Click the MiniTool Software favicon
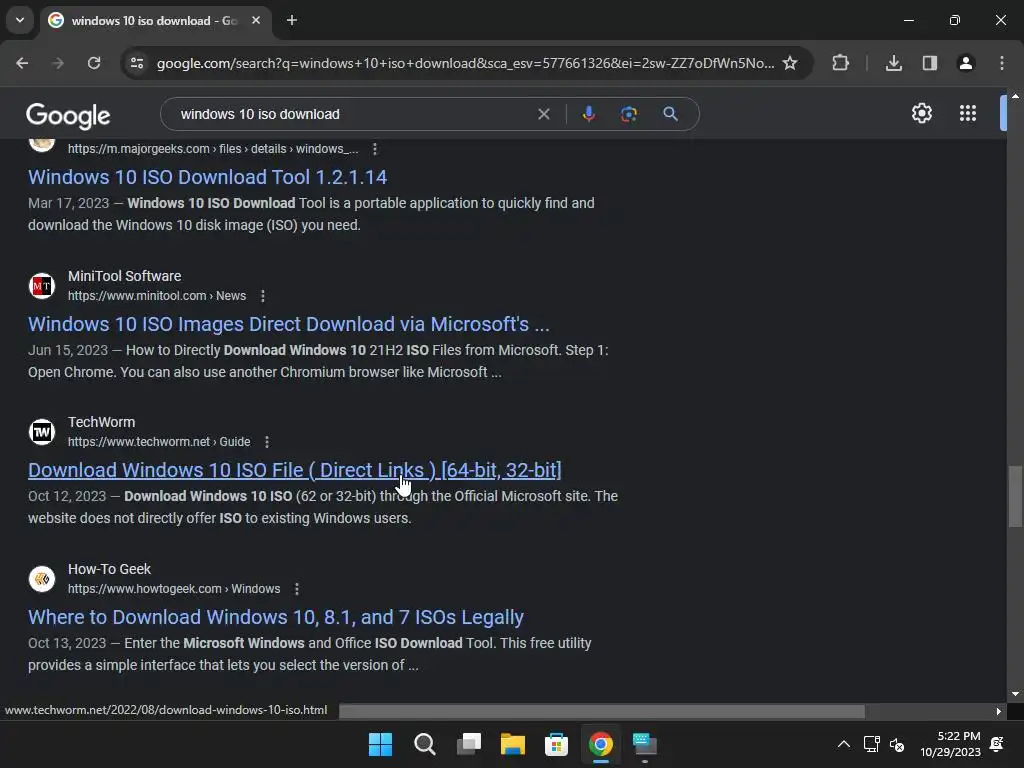 click(42, 285)
